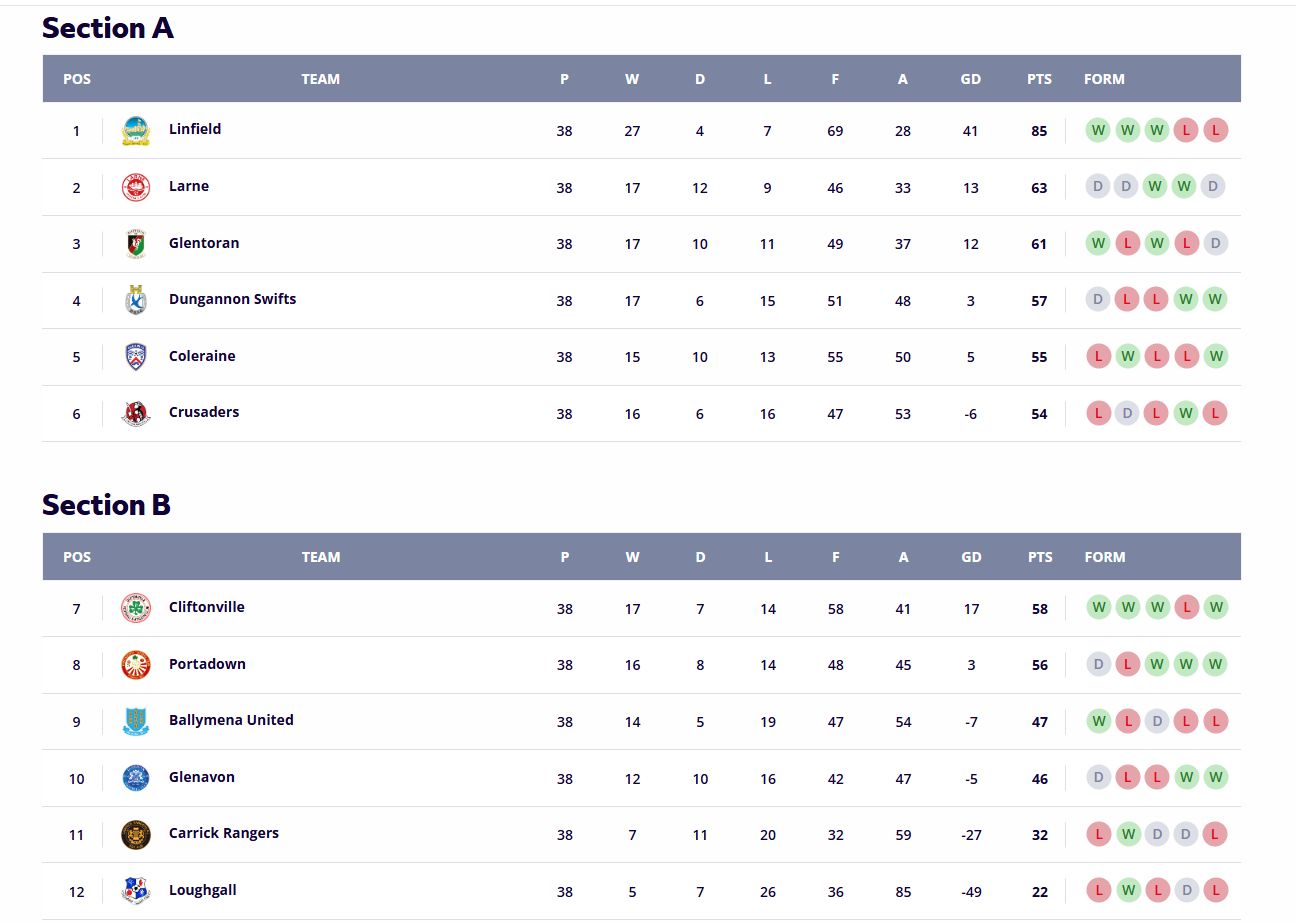Click the Glenavon club crest icon

136,778
